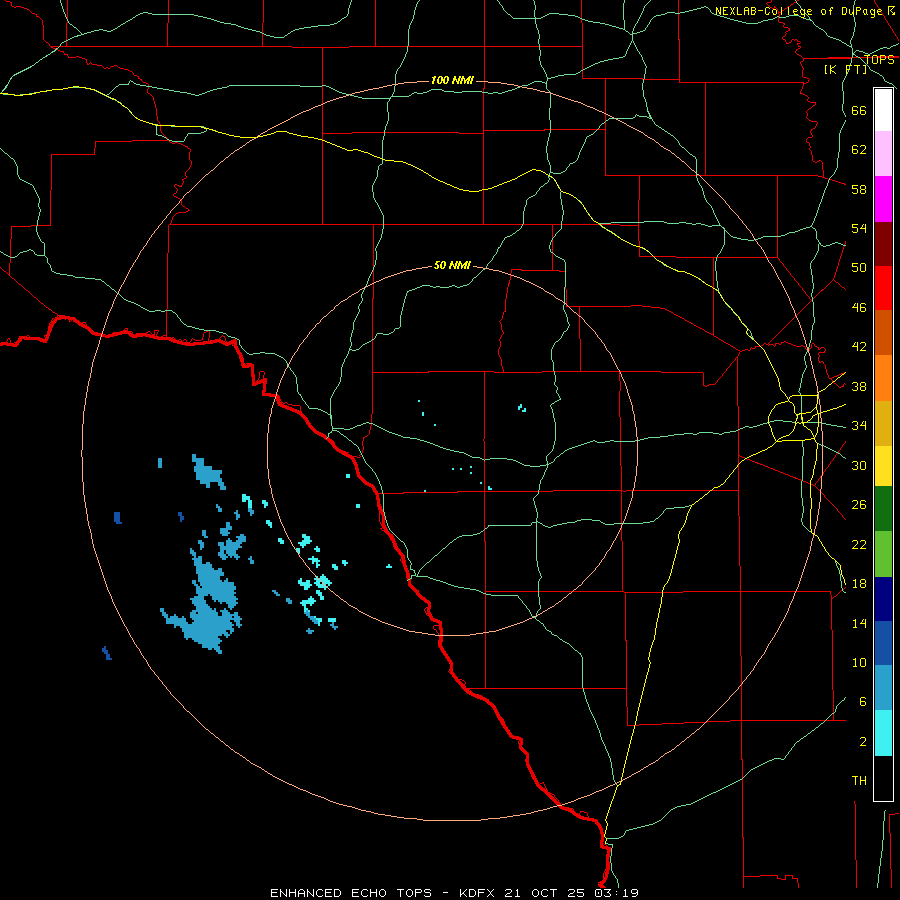Select the light green legend swatch
The image size is (900, 900).
(x=883, y=554)
